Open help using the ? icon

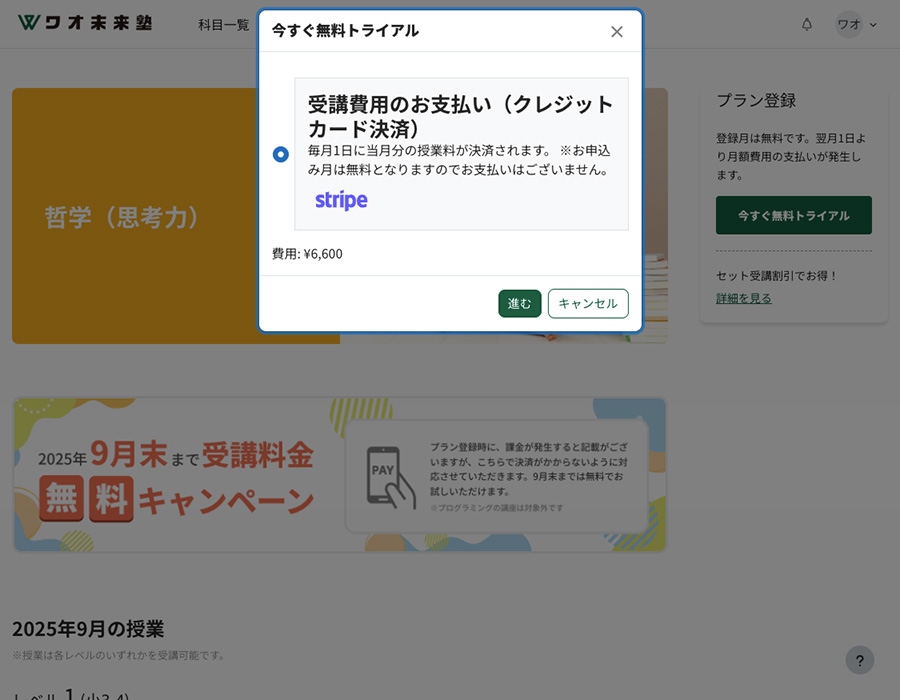click(x=858, y=660)
